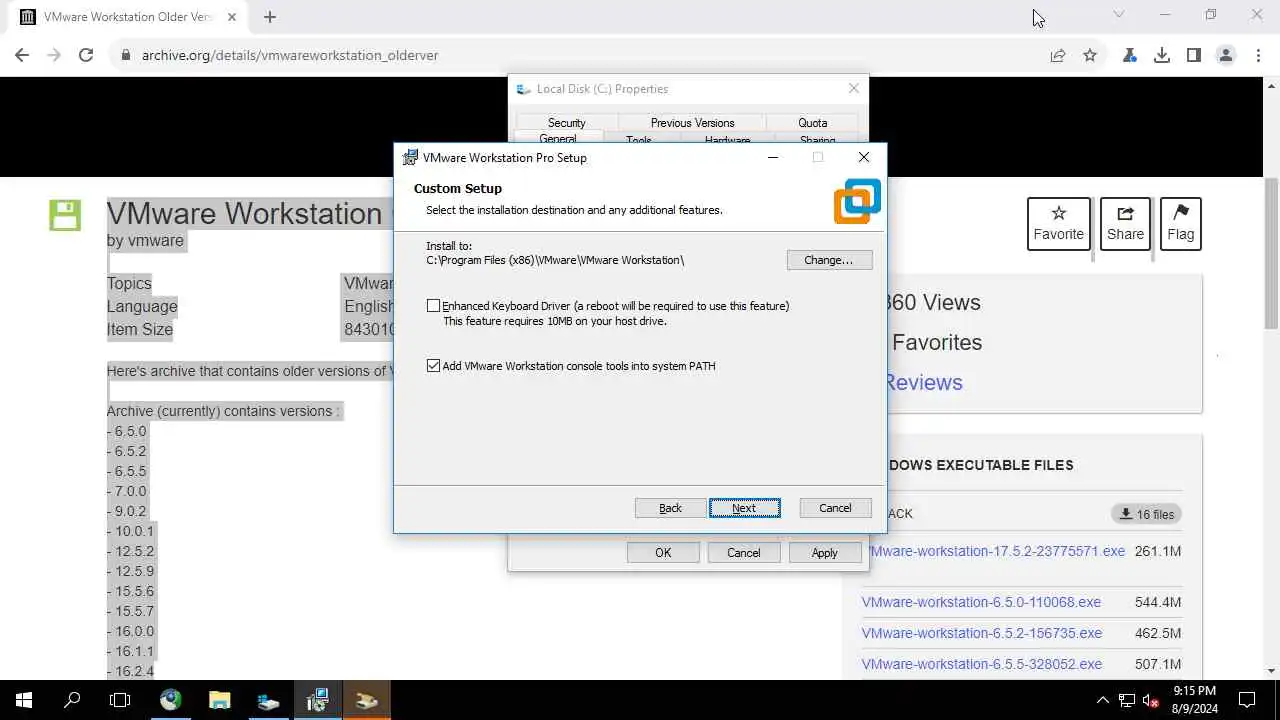1280x720 pixels.
Task: Close the Local Disk Properties dialog
Action: 853,89
